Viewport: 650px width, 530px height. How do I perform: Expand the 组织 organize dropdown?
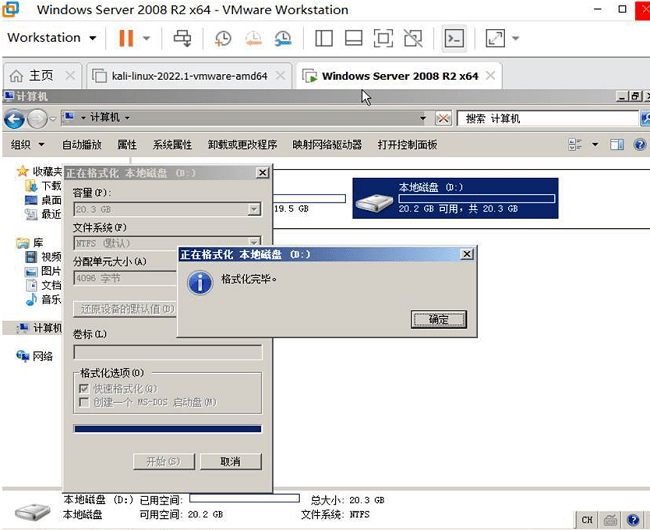coord(25,144)
